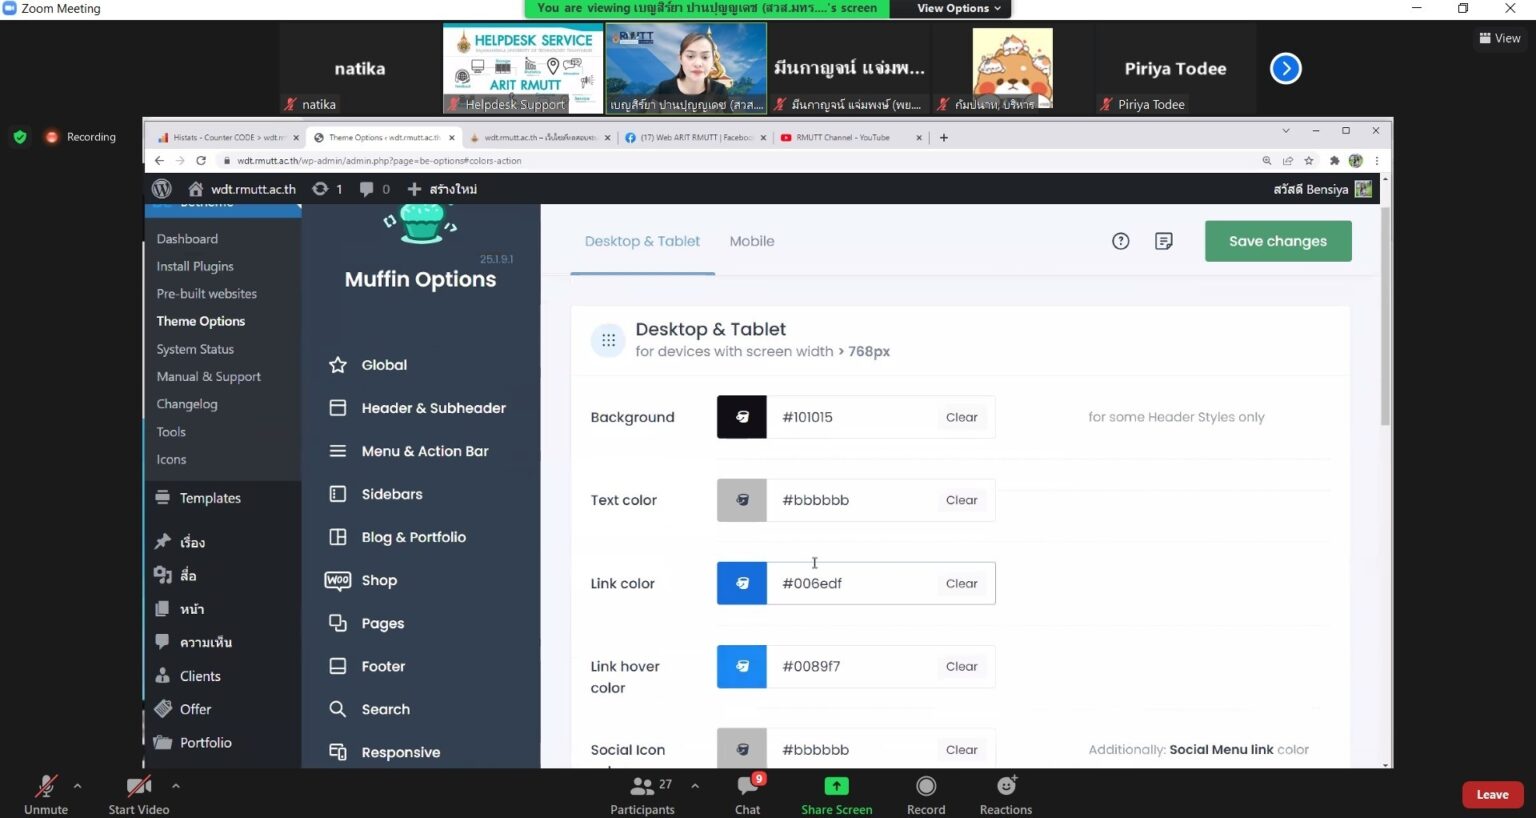This screenshot has width=1536, height=818.
Task: Open Menu & Action Bar hamburger icon
Action: 338,451
